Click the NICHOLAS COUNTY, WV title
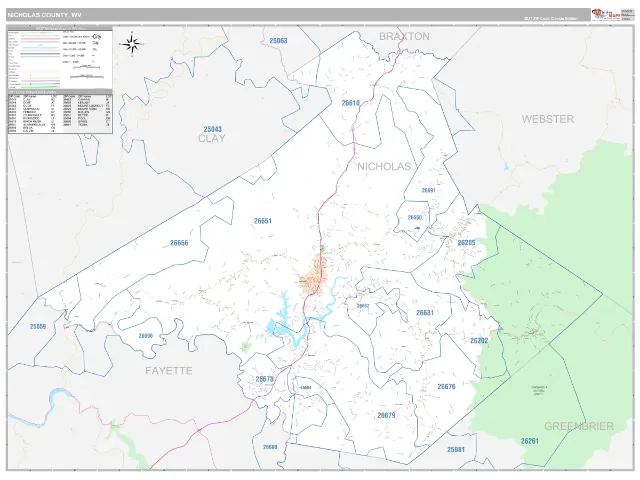The image size is (640, 480). 44,15
